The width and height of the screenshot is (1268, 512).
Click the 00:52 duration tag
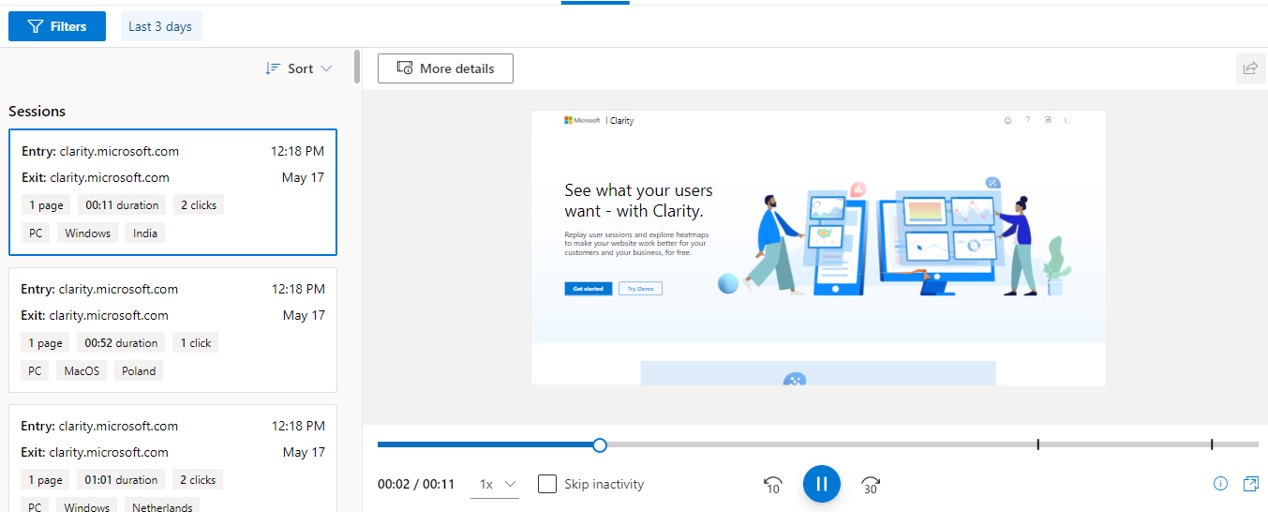pos(122,343)
